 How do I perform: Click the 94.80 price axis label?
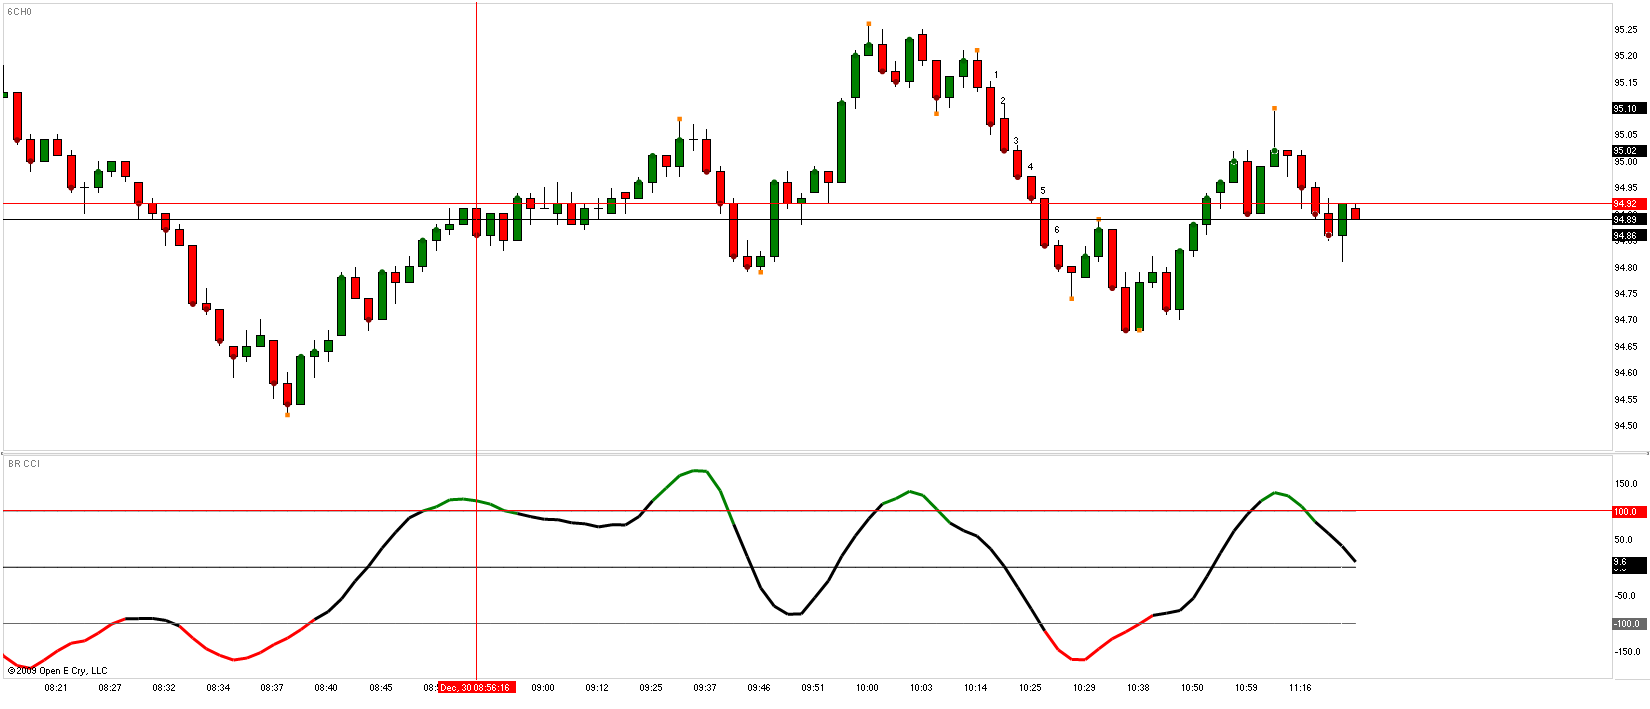click(x=1626, y=267)
